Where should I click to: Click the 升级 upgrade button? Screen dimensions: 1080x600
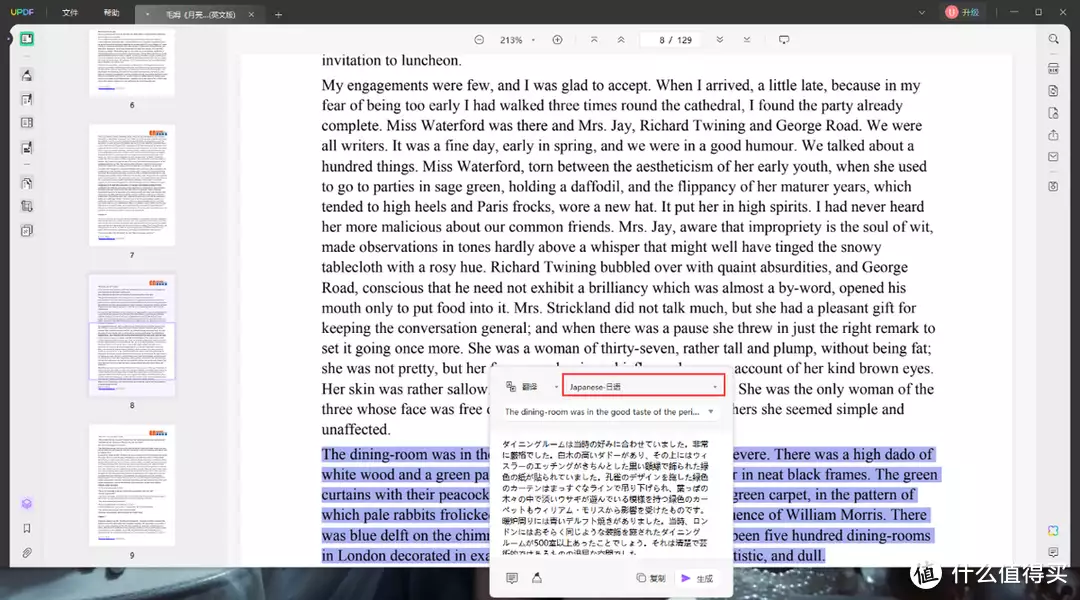coord(963,12)
